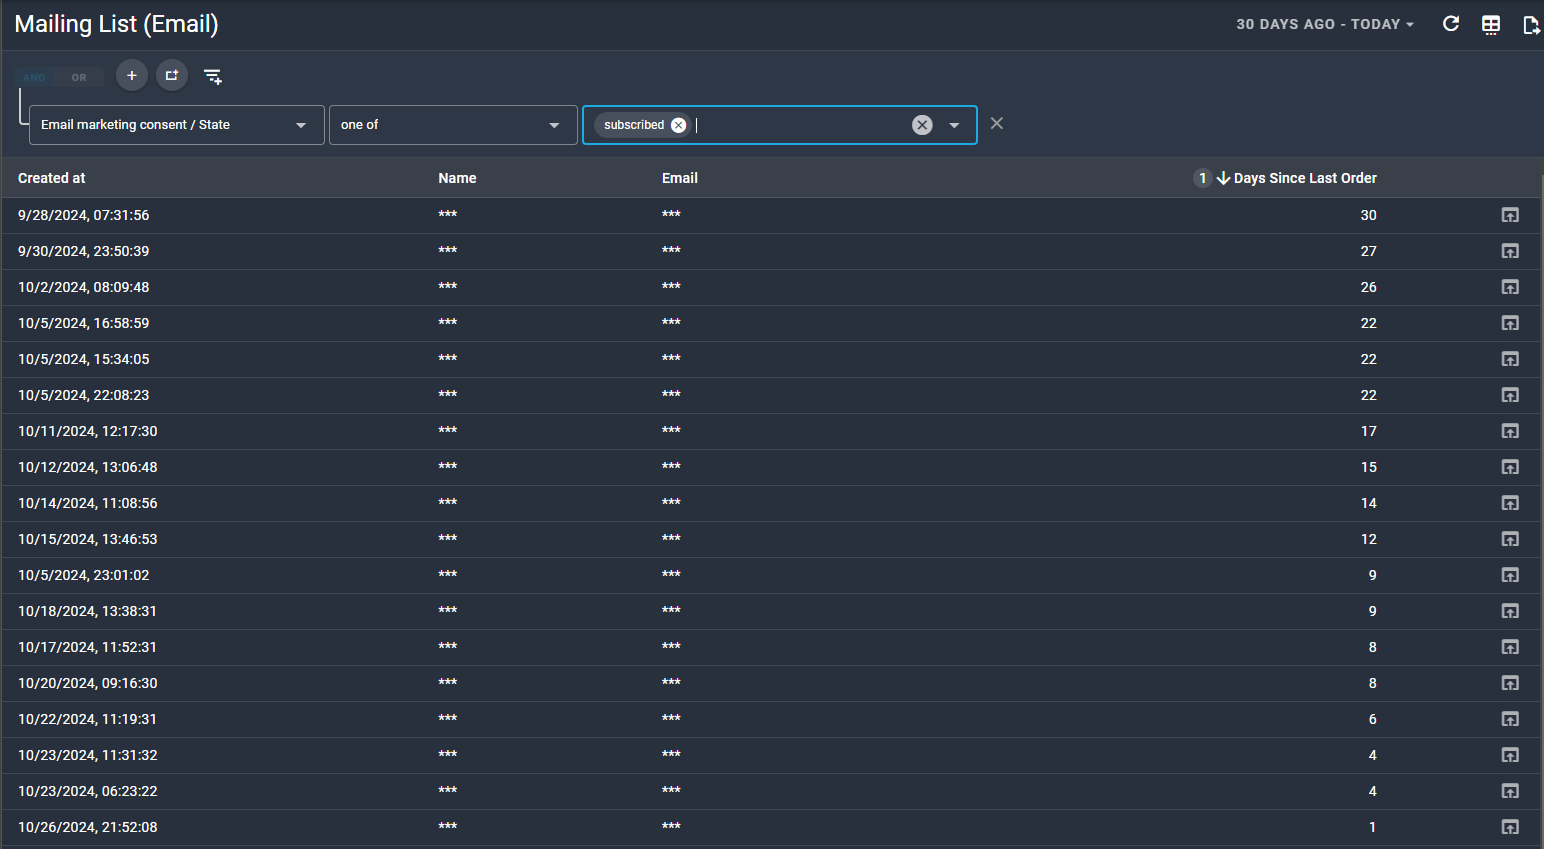This screenshot has width=1544, height=849.
Task: Open record for row created 10/5/2024, 23:01:02
Action: 1510,575
